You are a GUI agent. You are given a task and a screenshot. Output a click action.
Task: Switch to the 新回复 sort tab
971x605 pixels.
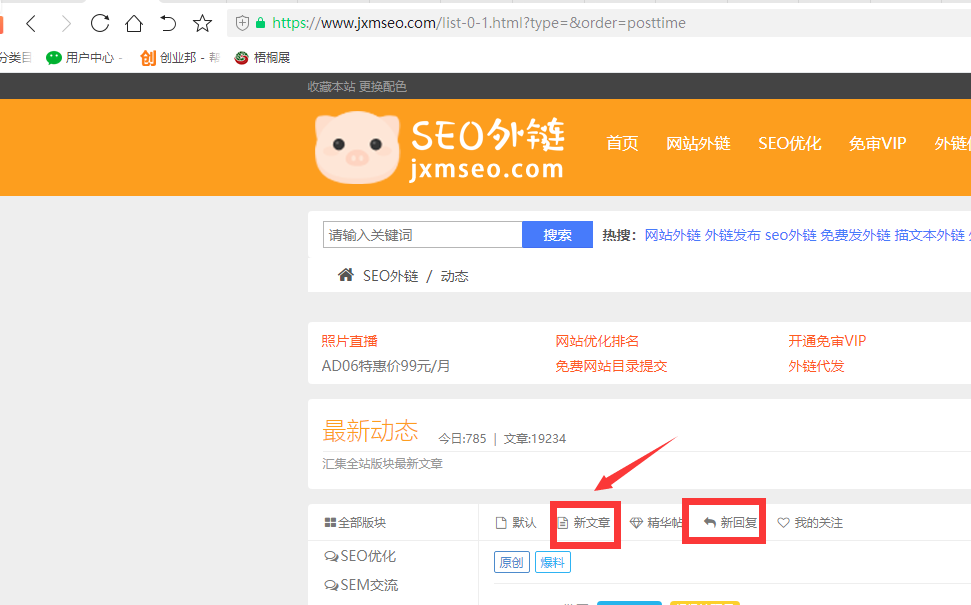tap(730, 523)
